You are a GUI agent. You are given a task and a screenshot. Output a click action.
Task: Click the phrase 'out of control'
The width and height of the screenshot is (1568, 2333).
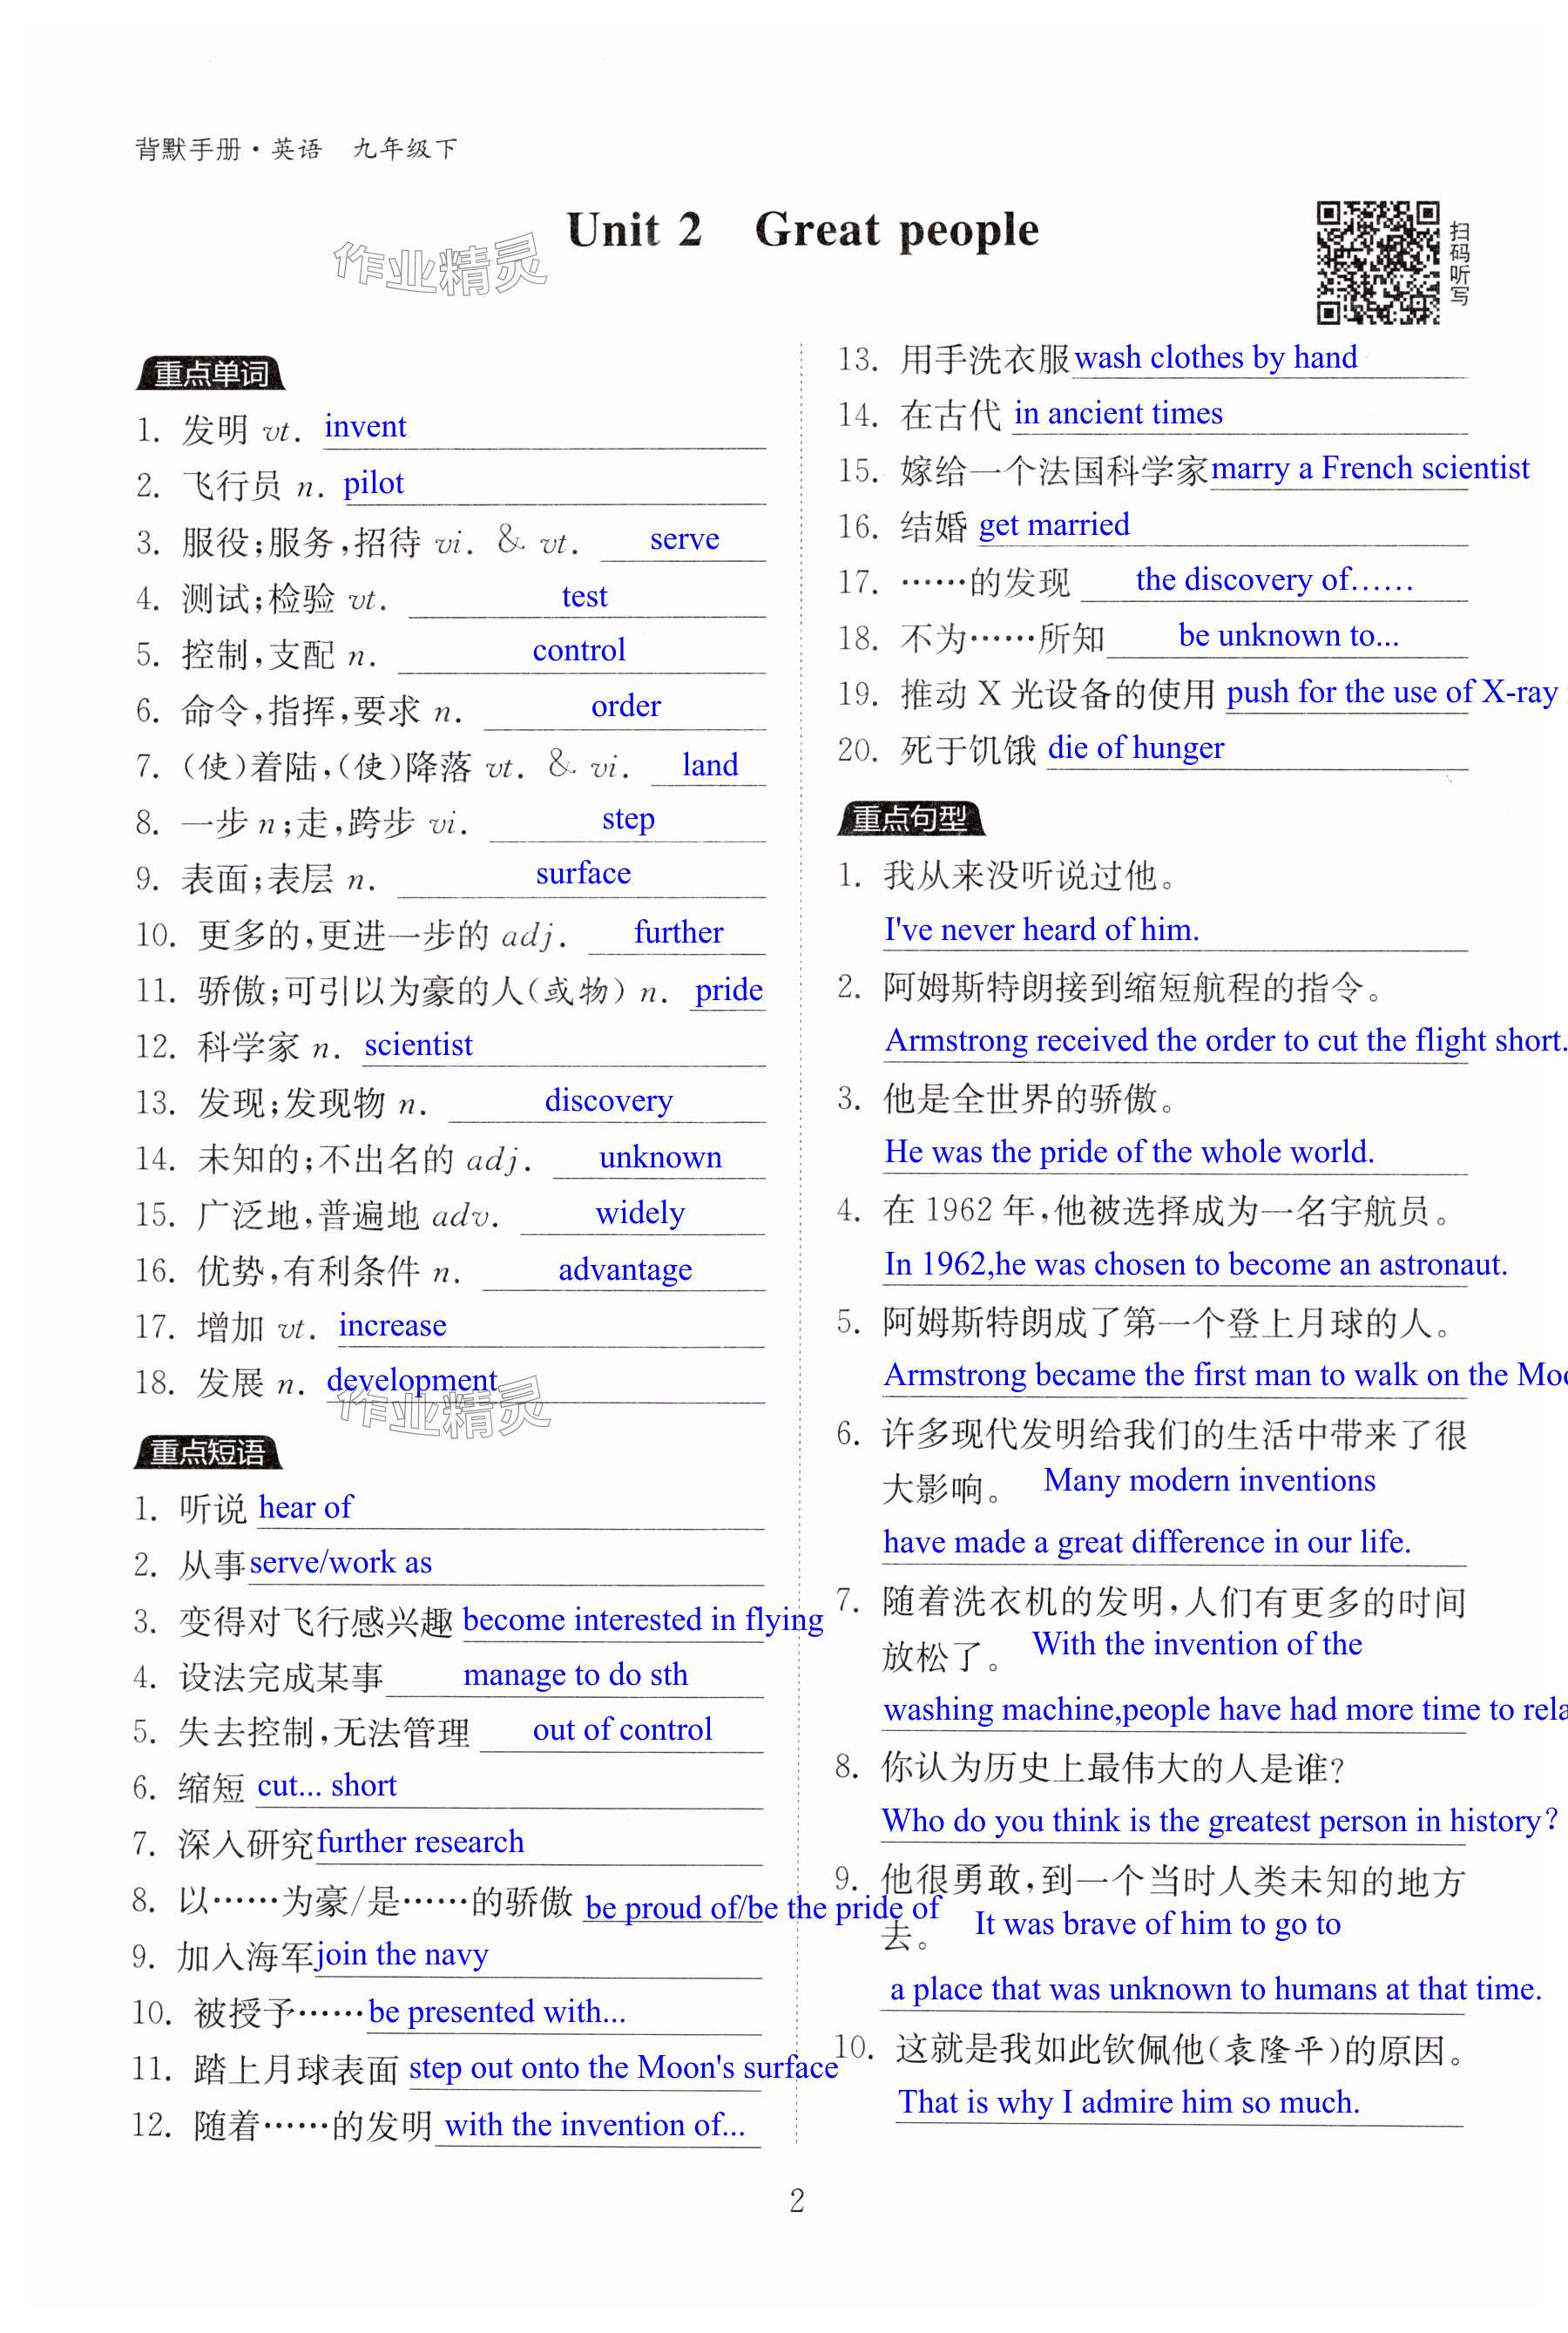[x=622, y=1729]
